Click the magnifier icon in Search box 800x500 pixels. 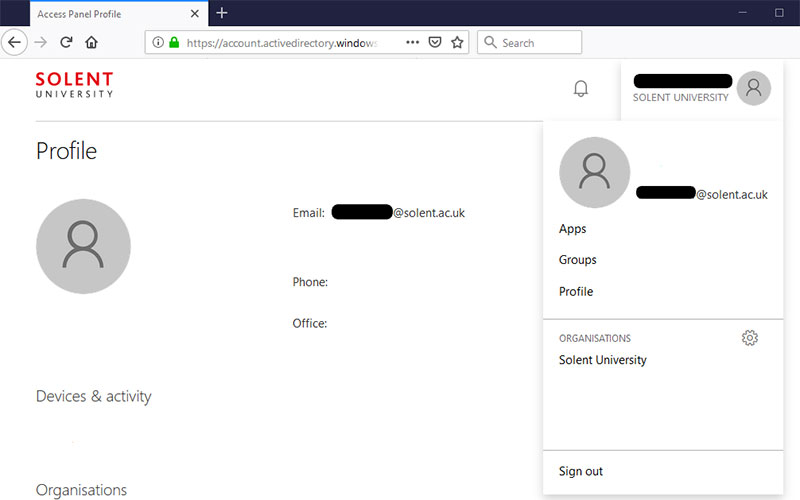pos(490,42)
